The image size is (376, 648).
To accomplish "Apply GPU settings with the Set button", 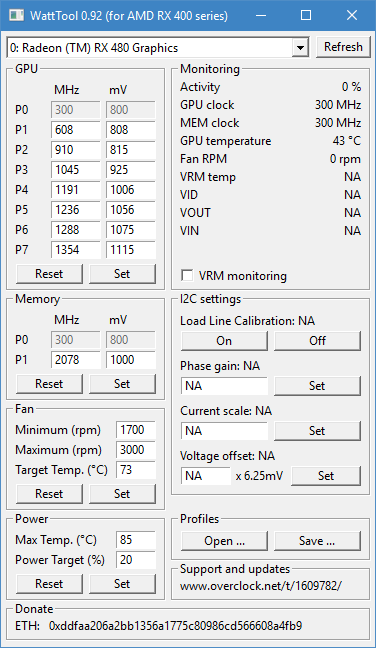I will tap(122, 274).
